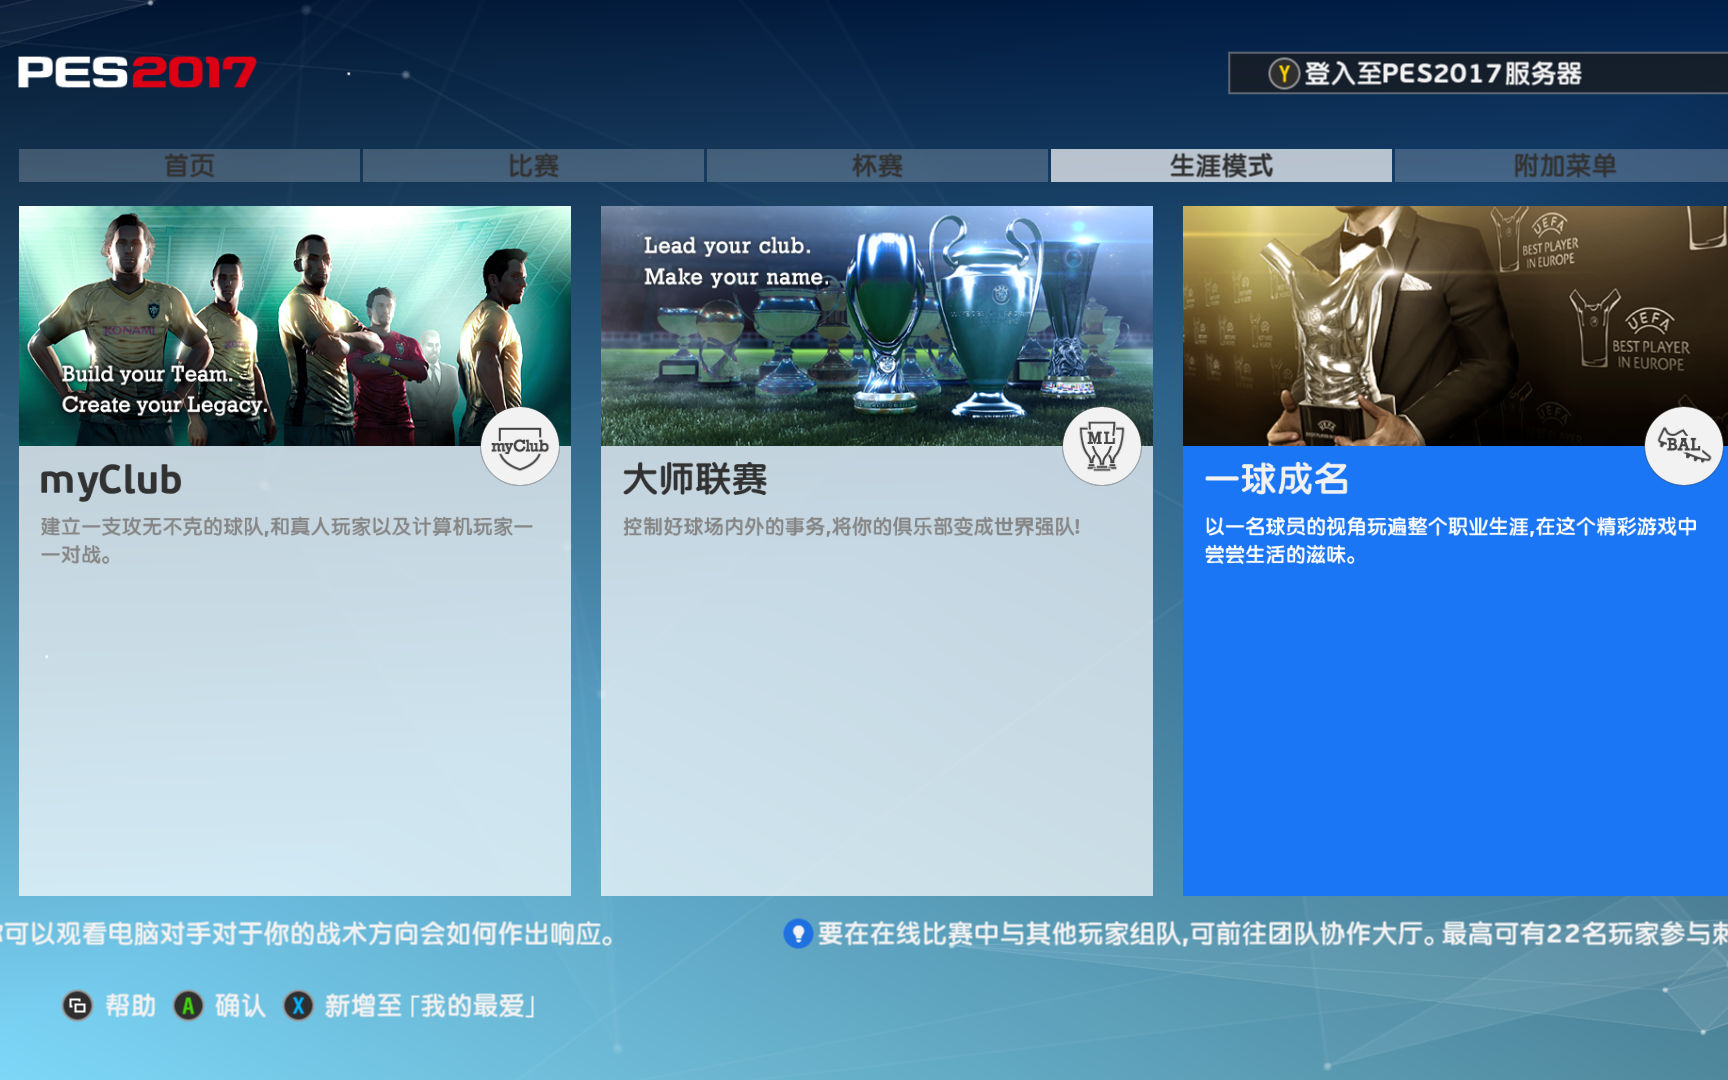Click the help view button icon
Viewport: 1728px width, 1080px height.
78,1006
